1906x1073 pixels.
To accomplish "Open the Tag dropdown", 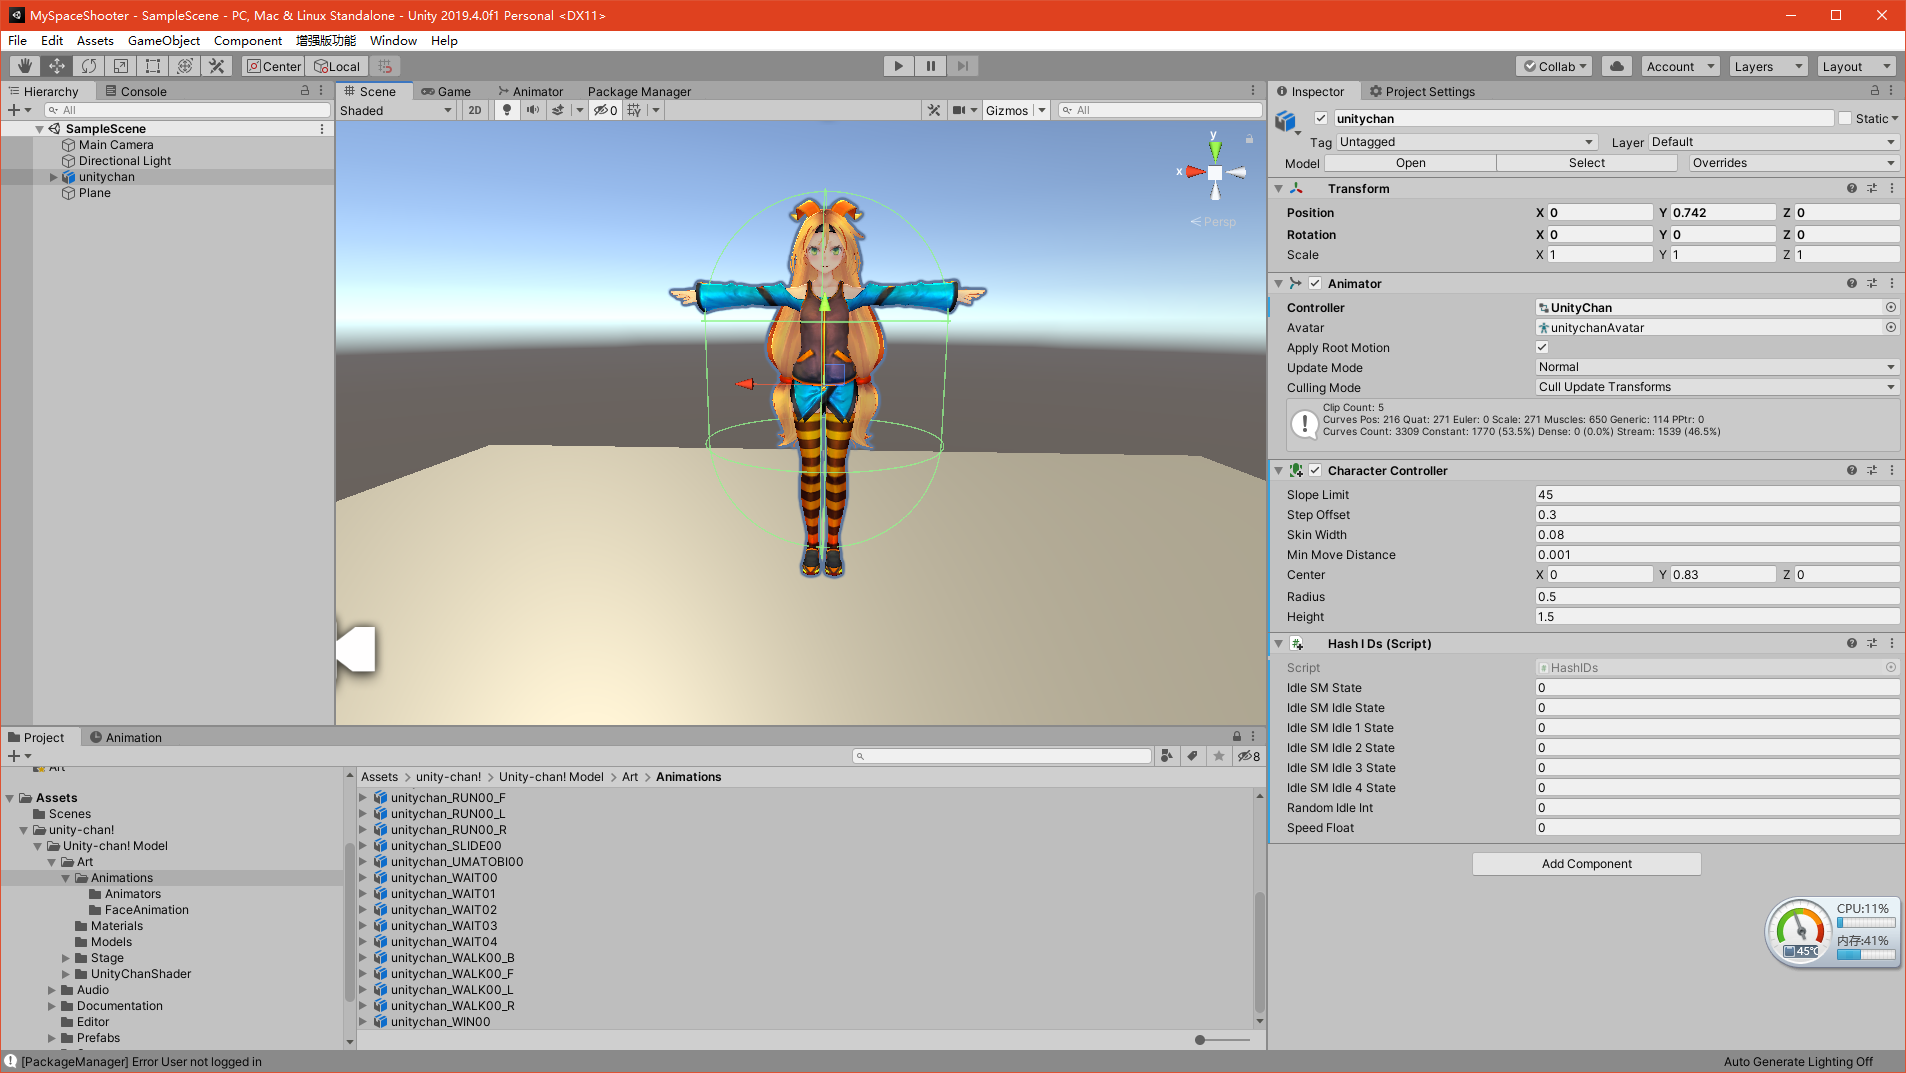I will click(x=1466, y=142).
